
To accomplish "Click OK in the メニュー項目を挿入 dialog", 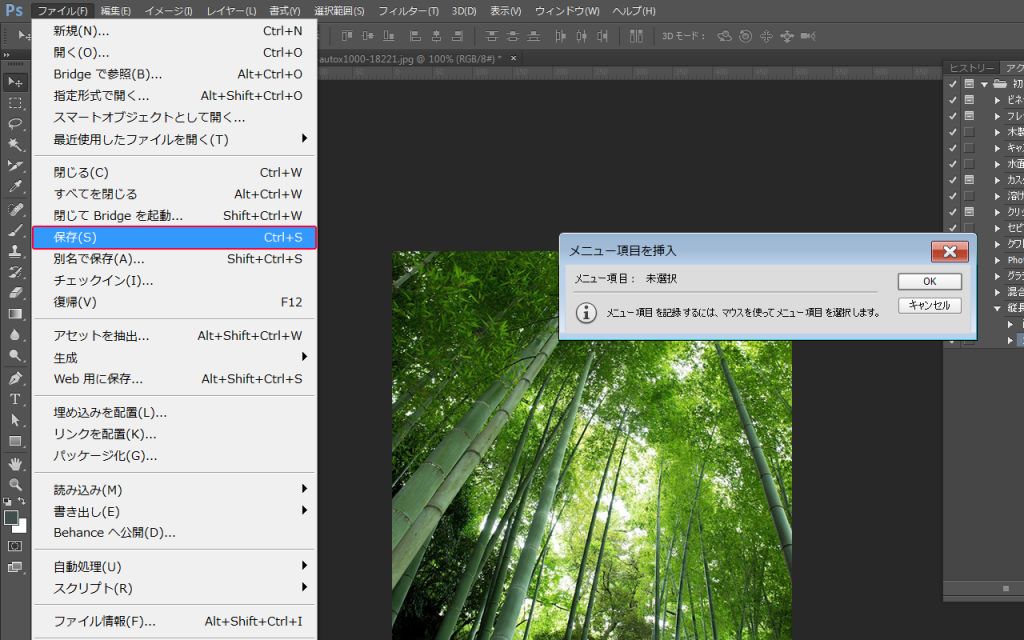I will pos(929,281).
